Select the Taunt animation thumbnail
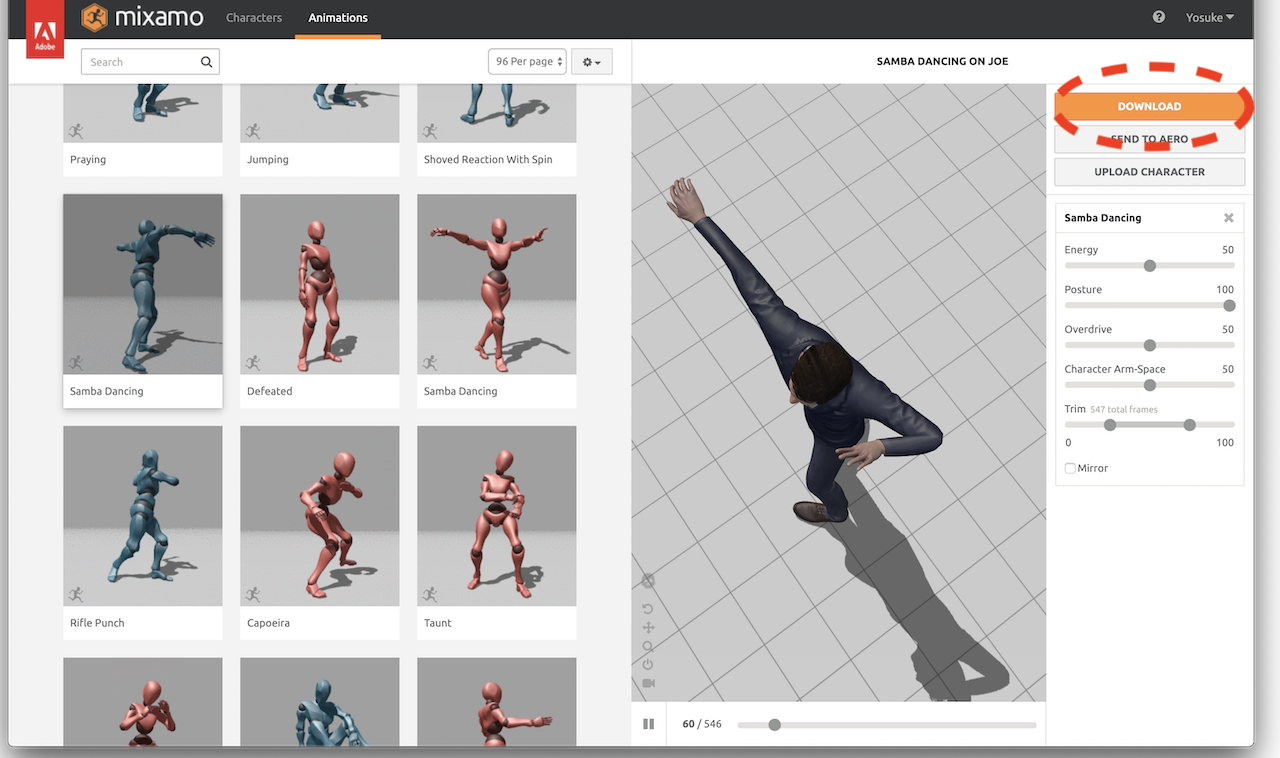 (x=497, y=516)
